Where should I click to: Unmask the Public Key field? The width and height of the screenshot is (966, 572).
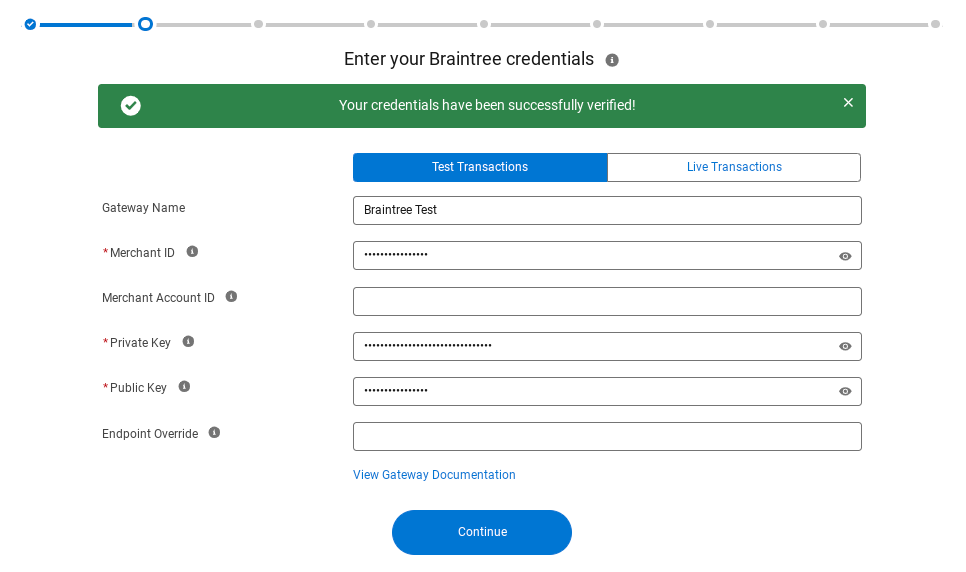click(x=845, y=391)
